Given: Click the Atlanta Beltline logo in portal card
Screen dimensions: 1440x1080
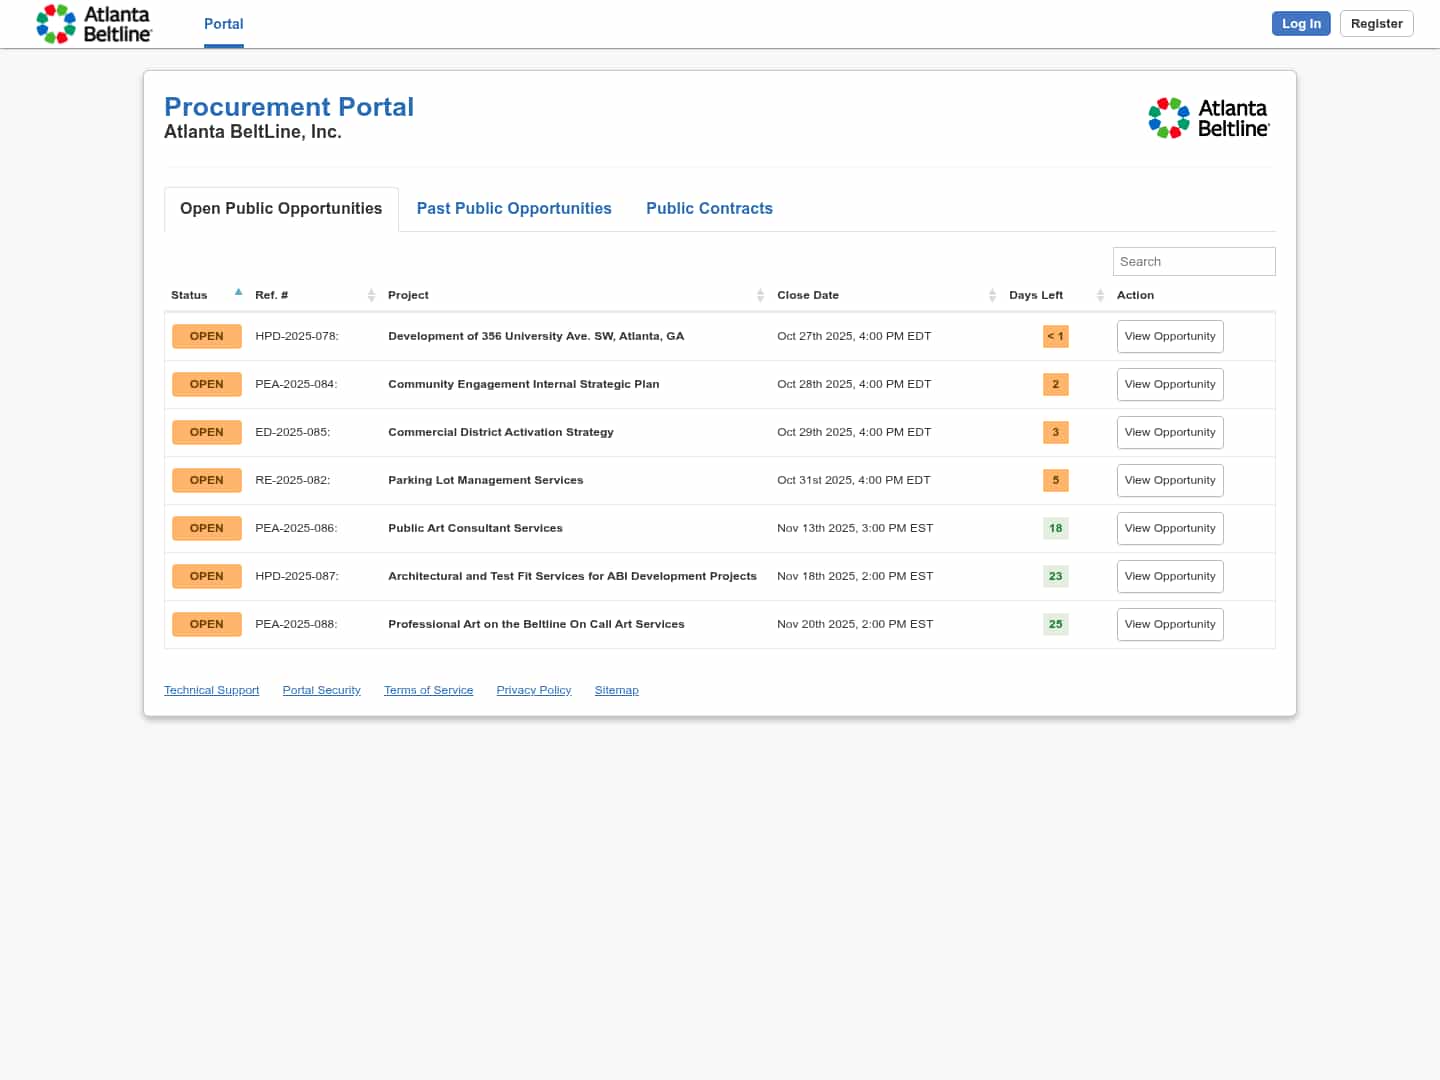Looking at the screenshot, I should pos(1208,118).
